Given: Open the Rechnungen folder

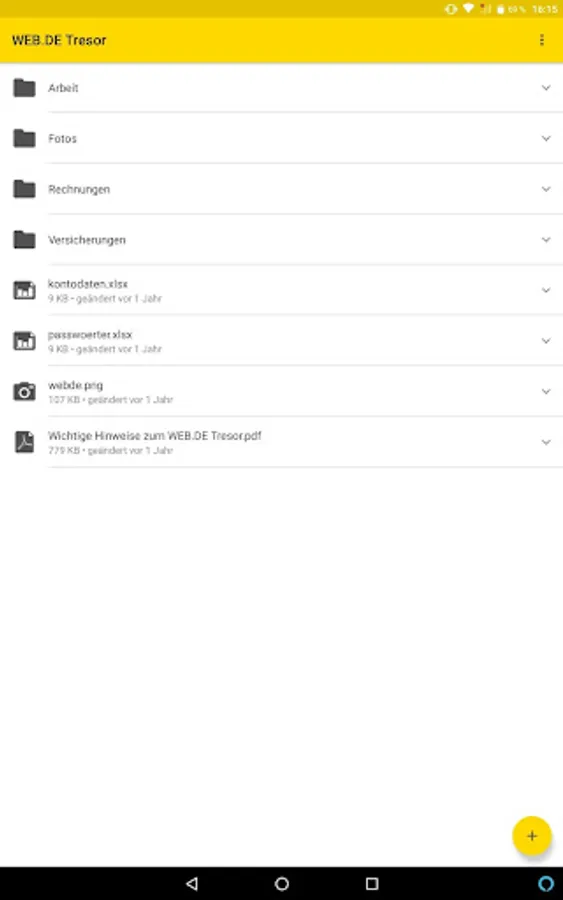Looking at the screenshot, I should tap(281, 189).
